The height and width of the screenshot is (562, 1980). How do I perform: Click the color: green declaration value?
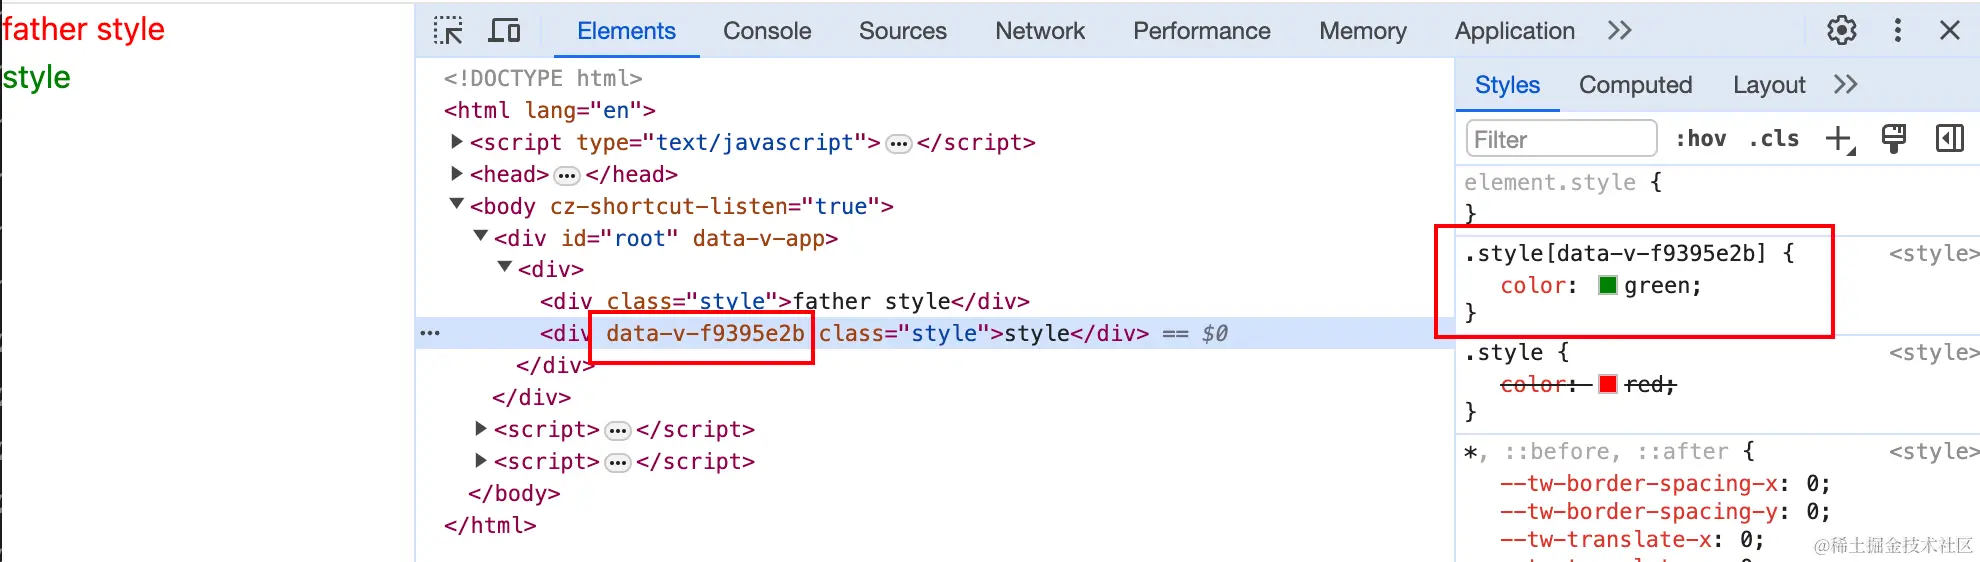coord(1657,285)
